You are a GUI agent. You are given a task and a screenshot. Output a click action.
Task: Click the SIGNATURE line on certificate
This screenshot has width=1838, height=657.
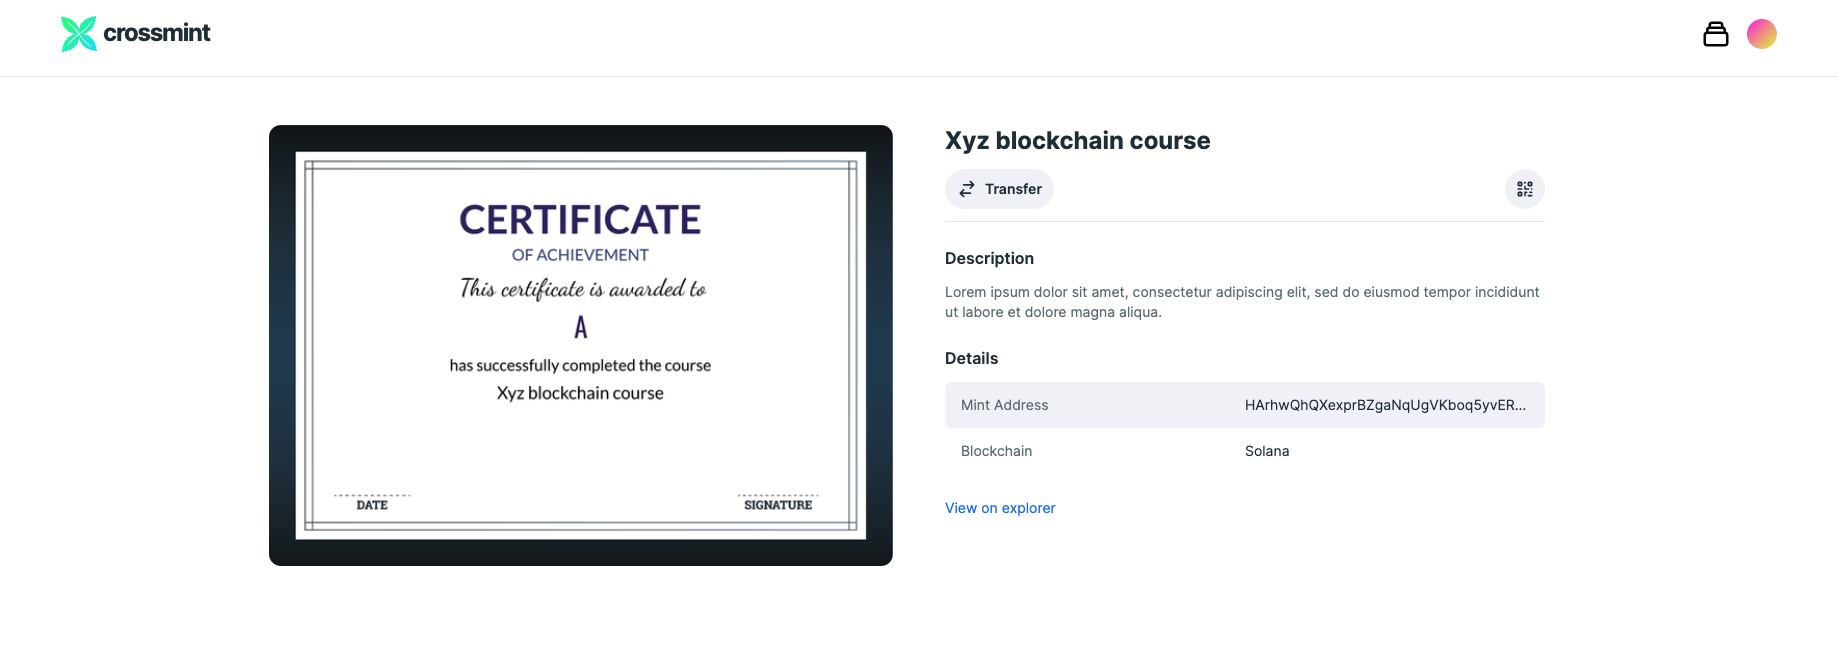(778, 503)
